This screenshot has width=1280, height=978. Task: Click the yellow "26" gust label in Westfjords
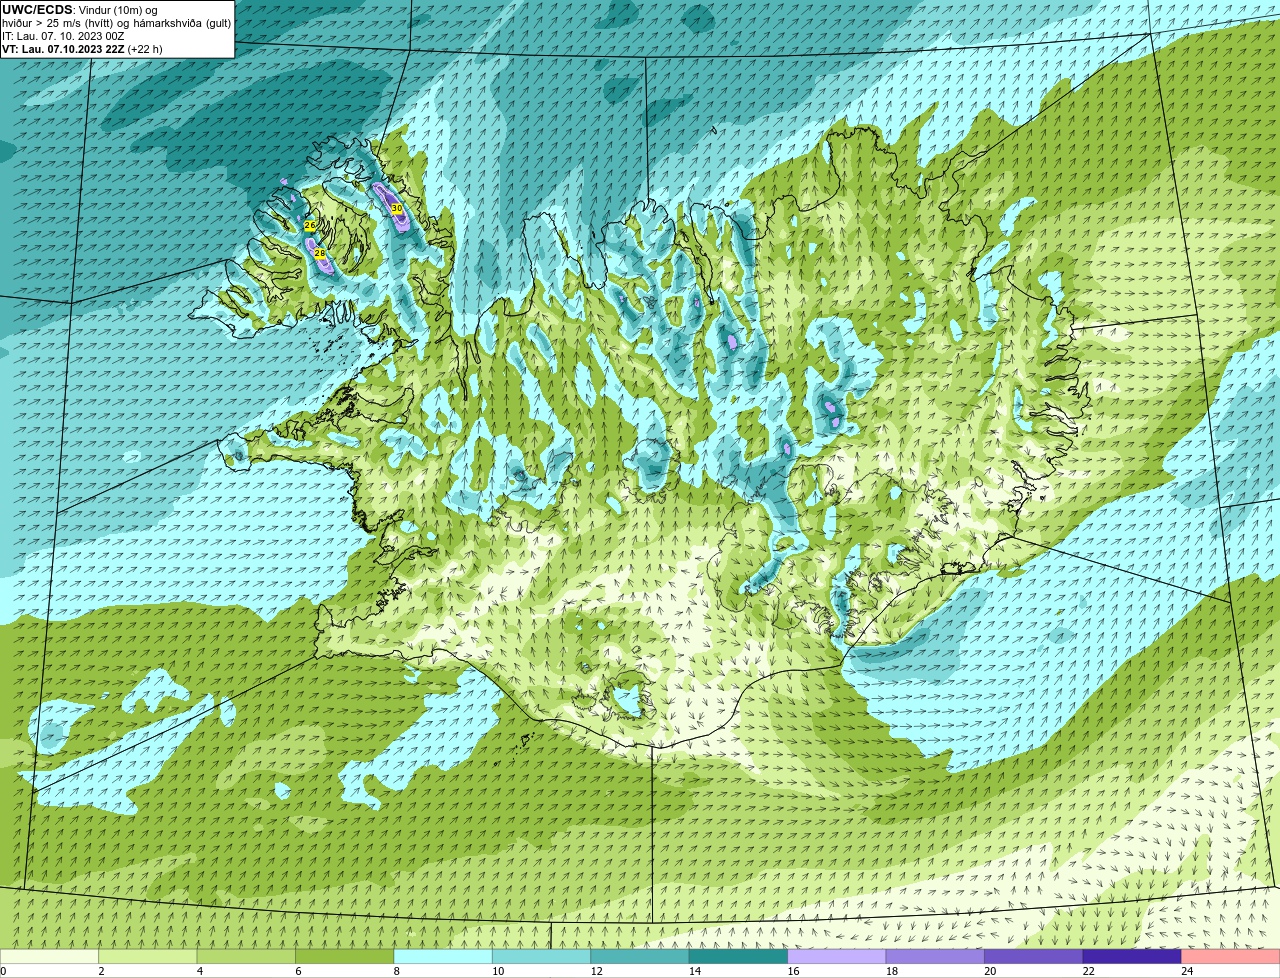310,225
